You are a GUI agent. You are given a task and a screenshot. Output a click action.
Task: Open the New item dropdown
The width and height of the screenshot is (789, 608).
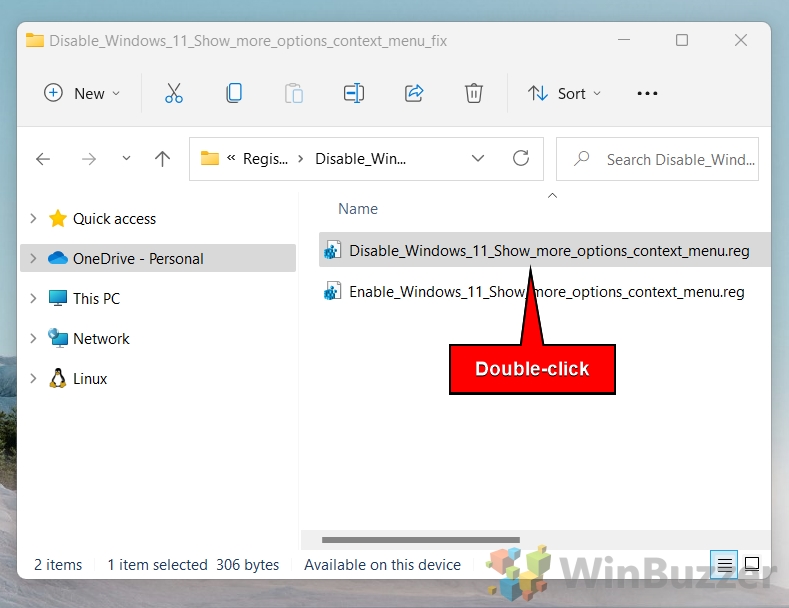[82, 94]
